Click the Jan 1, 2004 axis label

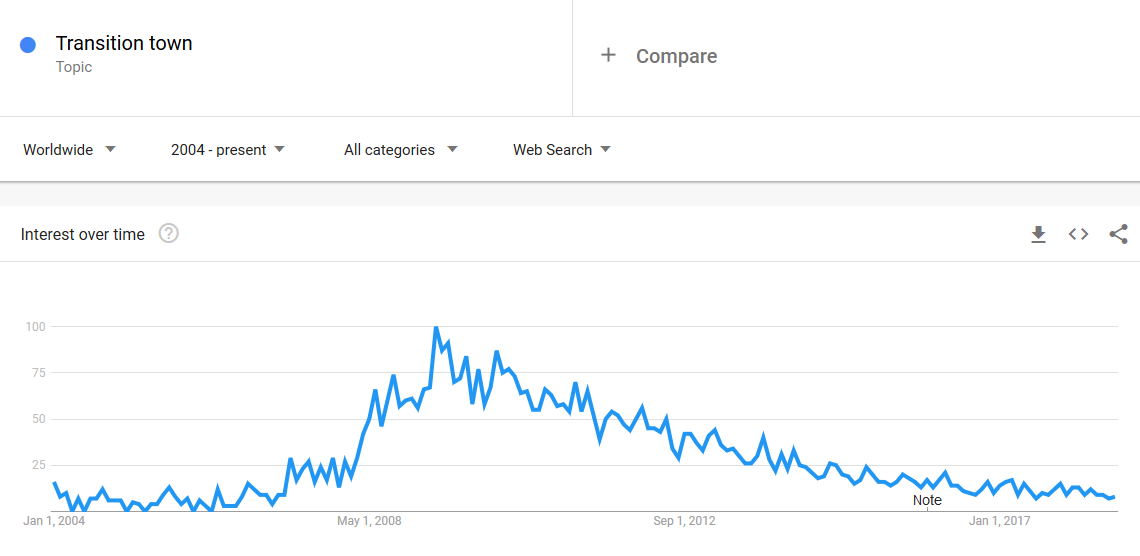pos(54,521)
